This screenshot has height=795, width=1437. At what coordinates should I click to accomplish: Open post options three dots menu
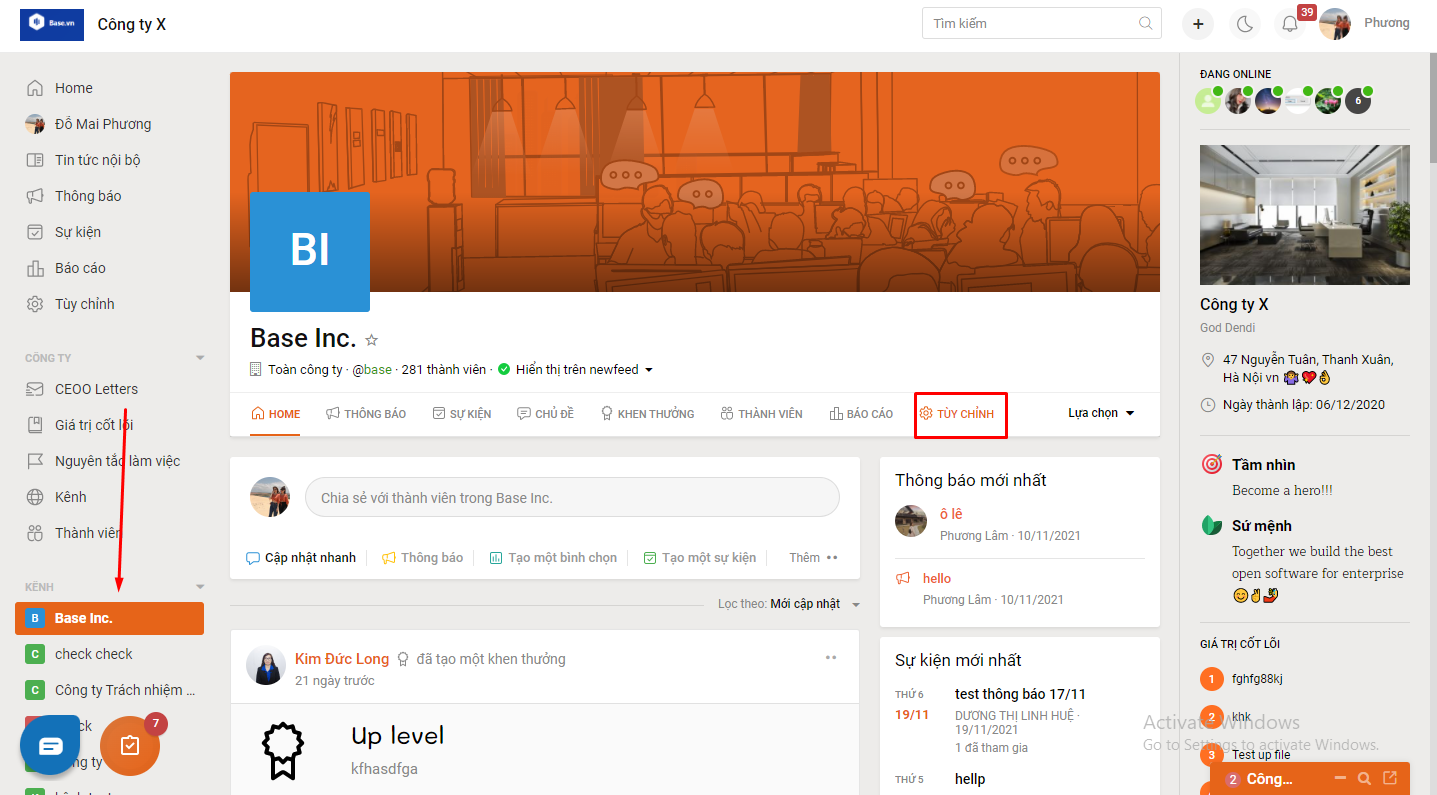click(831, 658)
